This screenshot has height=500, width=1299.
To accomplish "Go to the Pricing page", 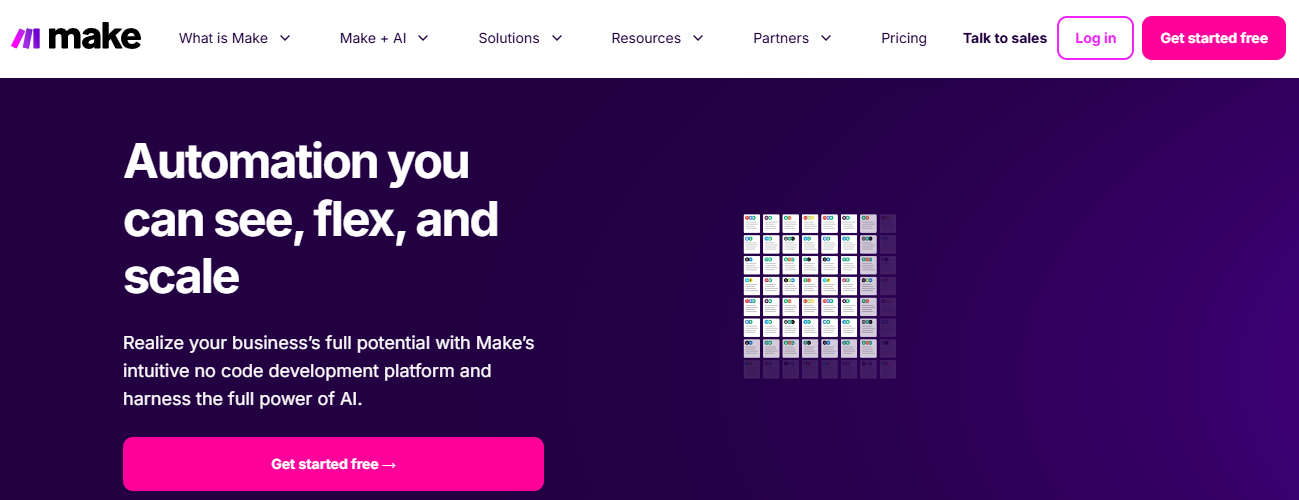I will tap(904, 38).
